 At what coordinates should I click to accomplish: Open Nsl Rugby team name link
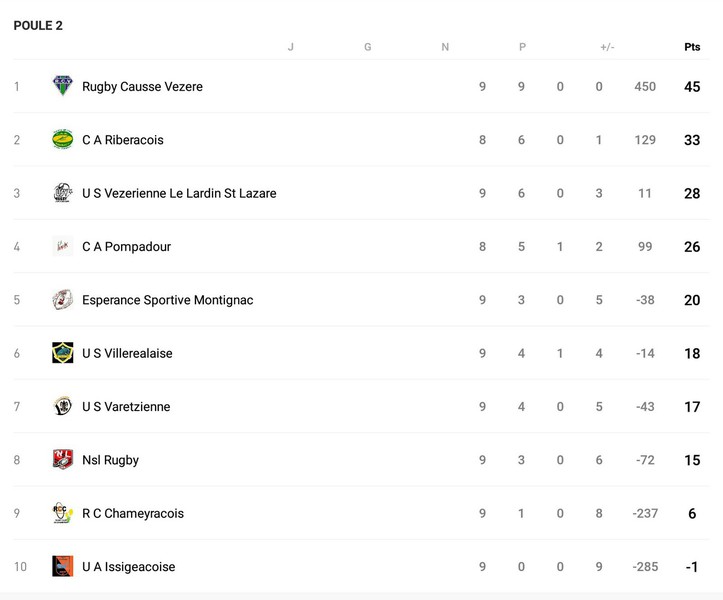pos(110,460)
